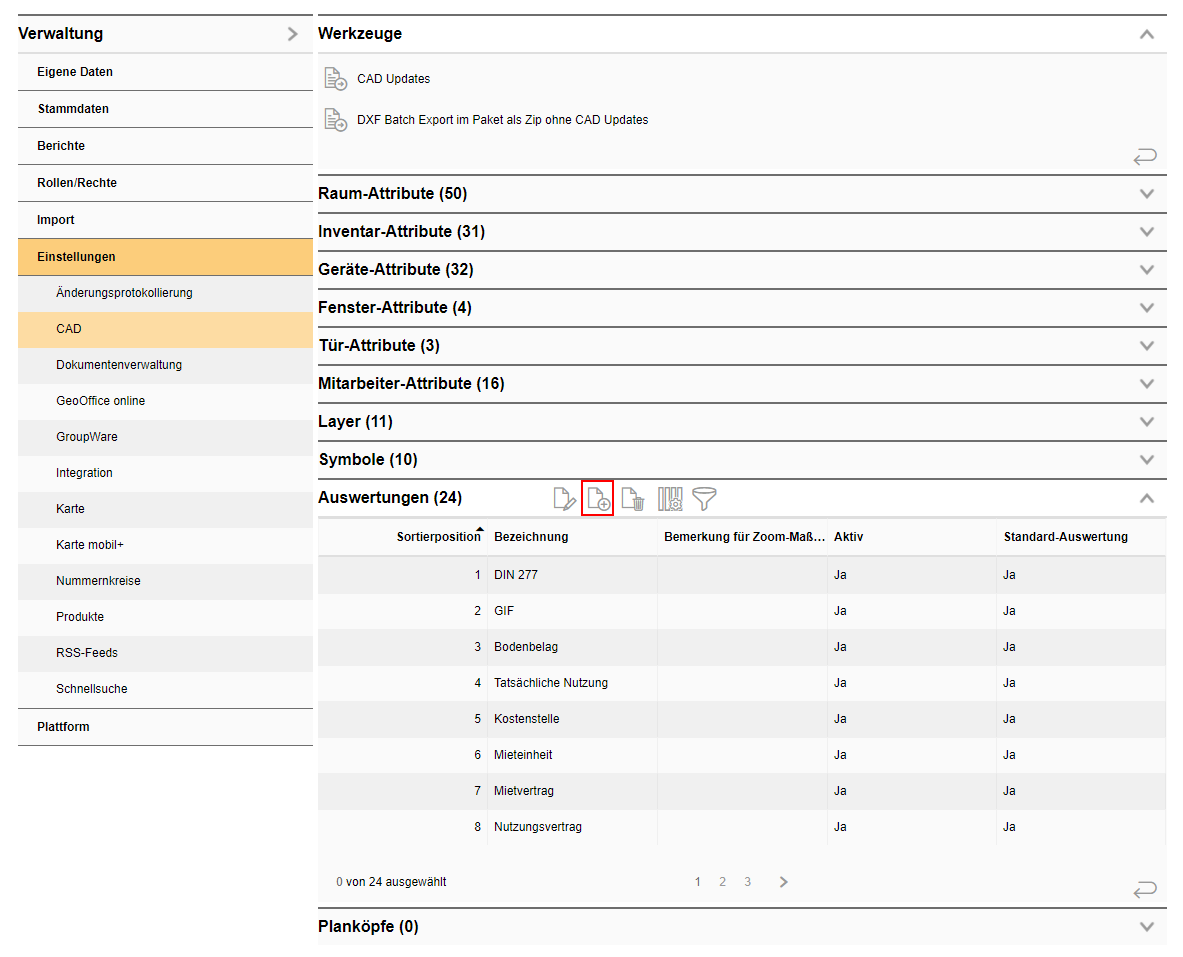
Task: Click the edit Auswertung pencil icon
Action: click(x=564, y=498)
